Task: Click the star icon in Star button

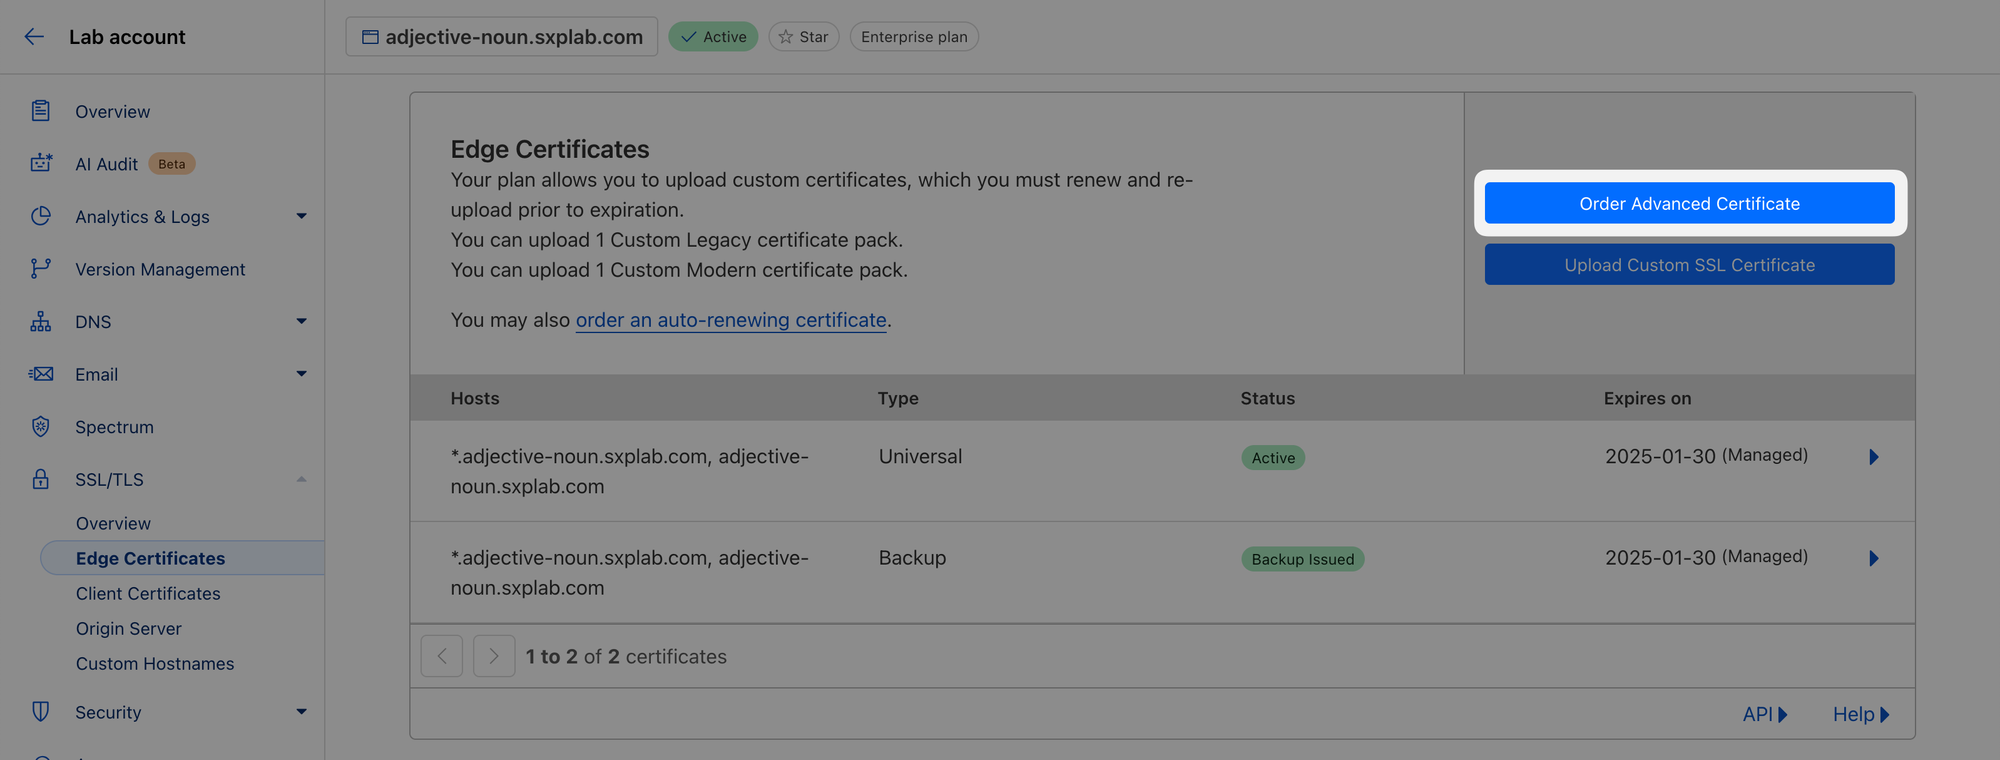Action: [786, 37]
